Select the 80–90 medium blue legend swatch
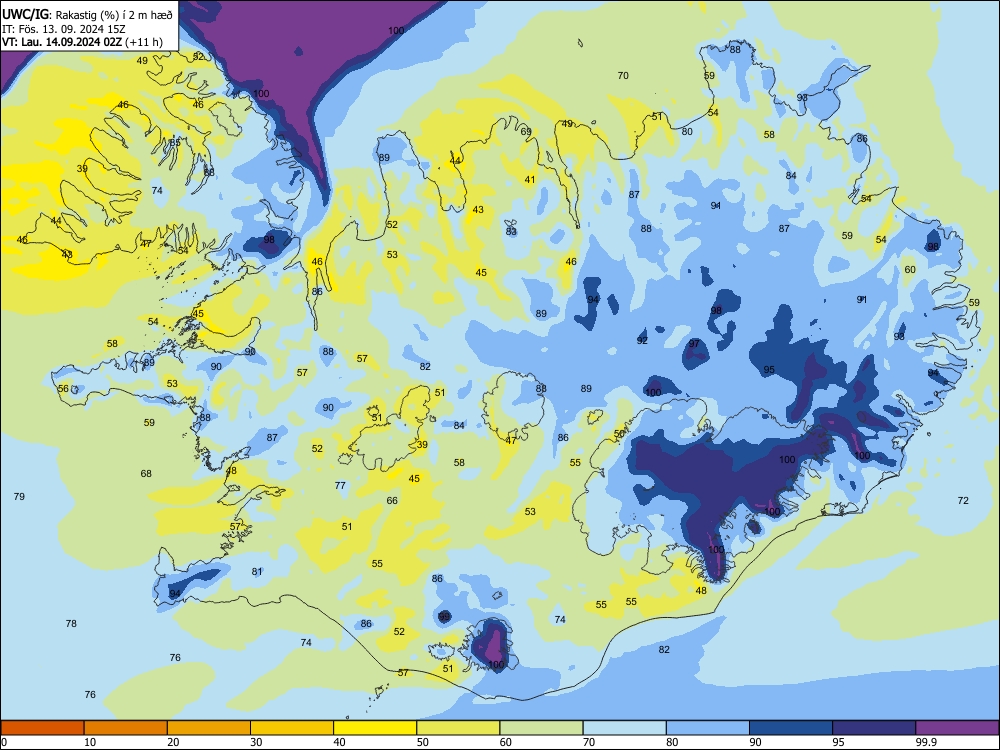Viewport: 1000px width, 750px height. [708, 728]
